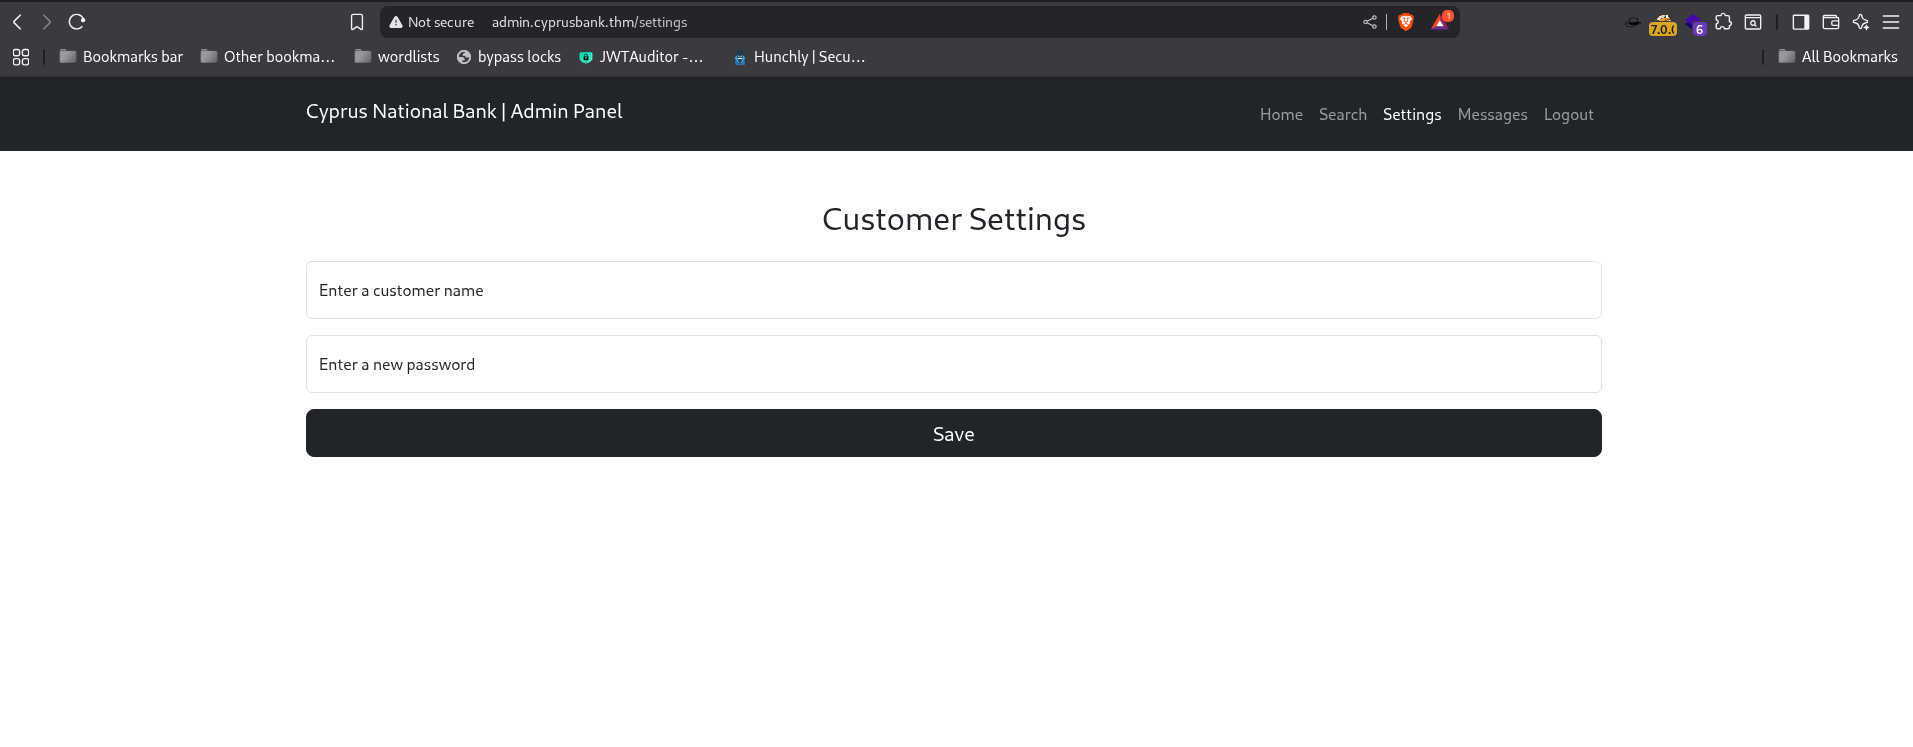Reload the page with the refresh icon
The image size is (1913, 747).
tap(77, 22)
